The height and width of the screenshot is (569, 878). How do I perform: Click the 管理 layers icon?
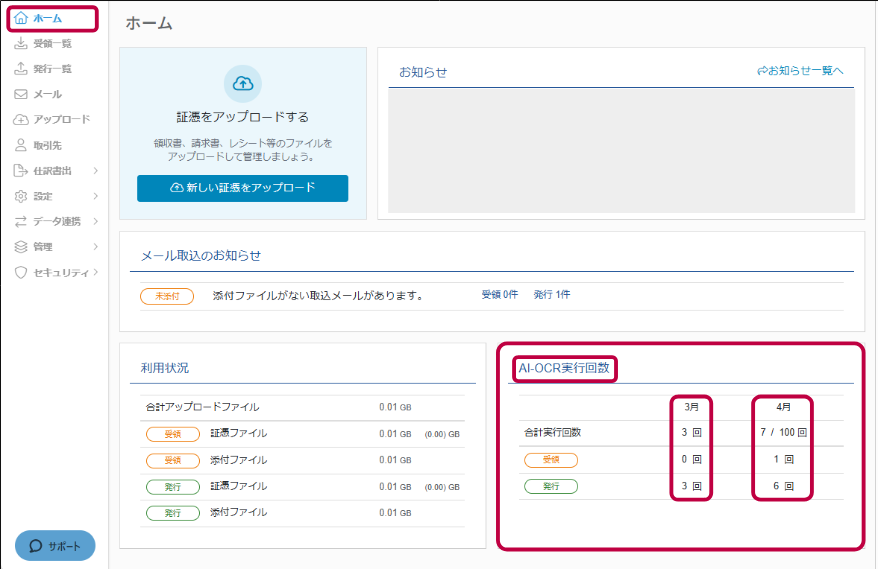pyautogui.click(x=21, y=246)
